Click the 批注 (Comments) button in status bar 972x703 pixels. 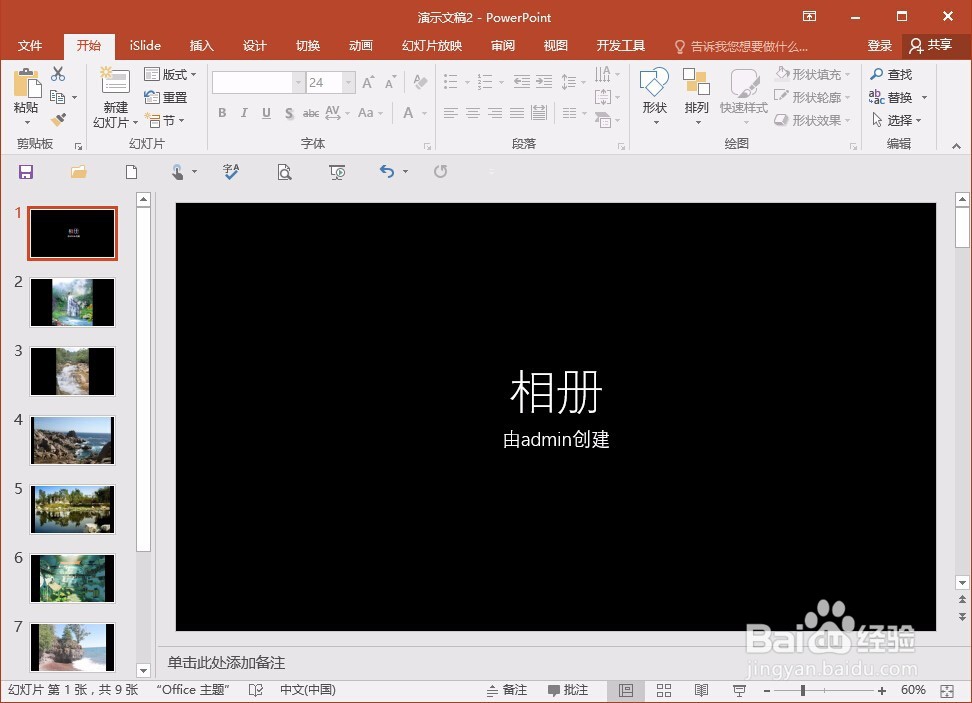[569, 690]
